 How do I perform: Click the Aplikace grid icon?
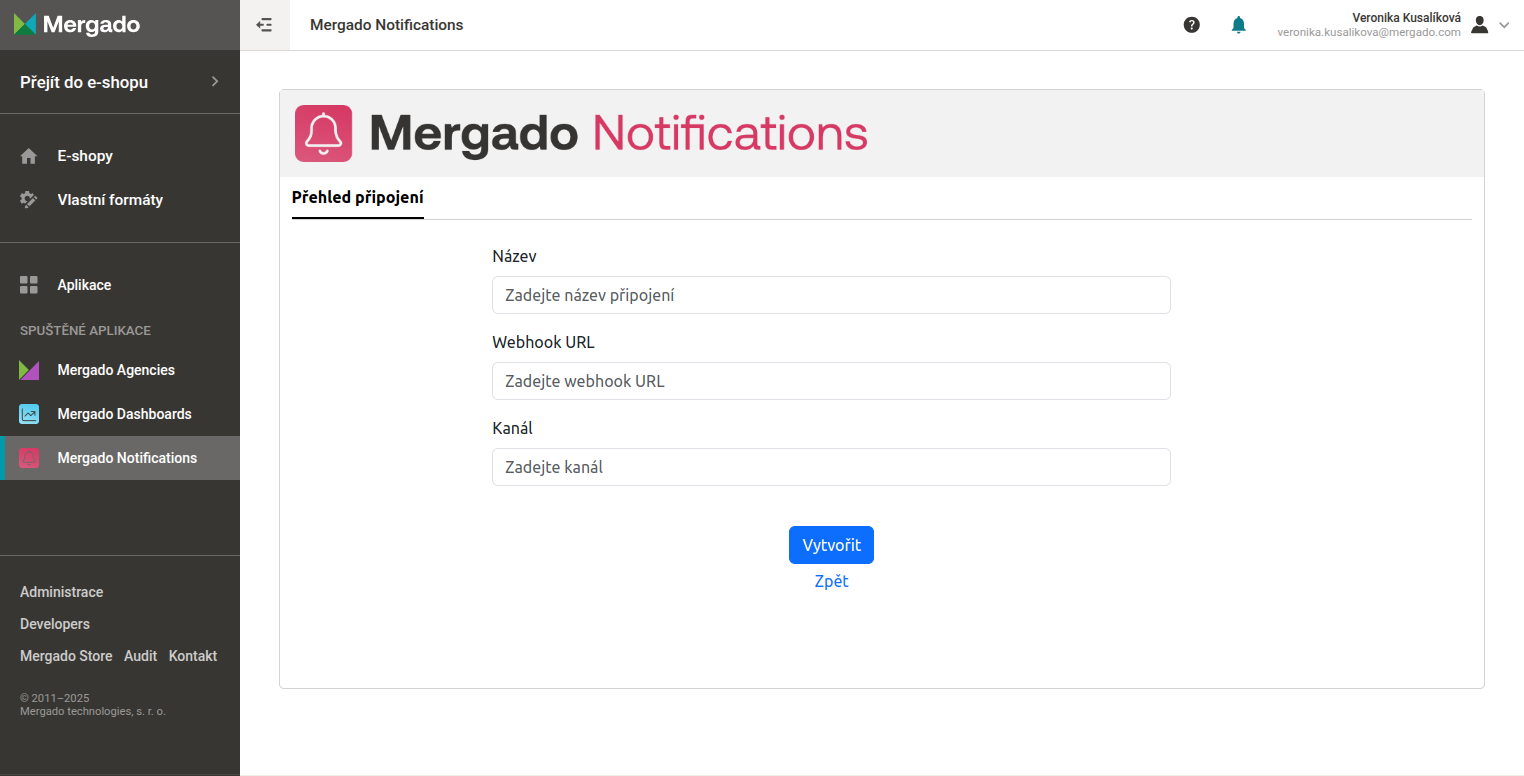(29, 285)
